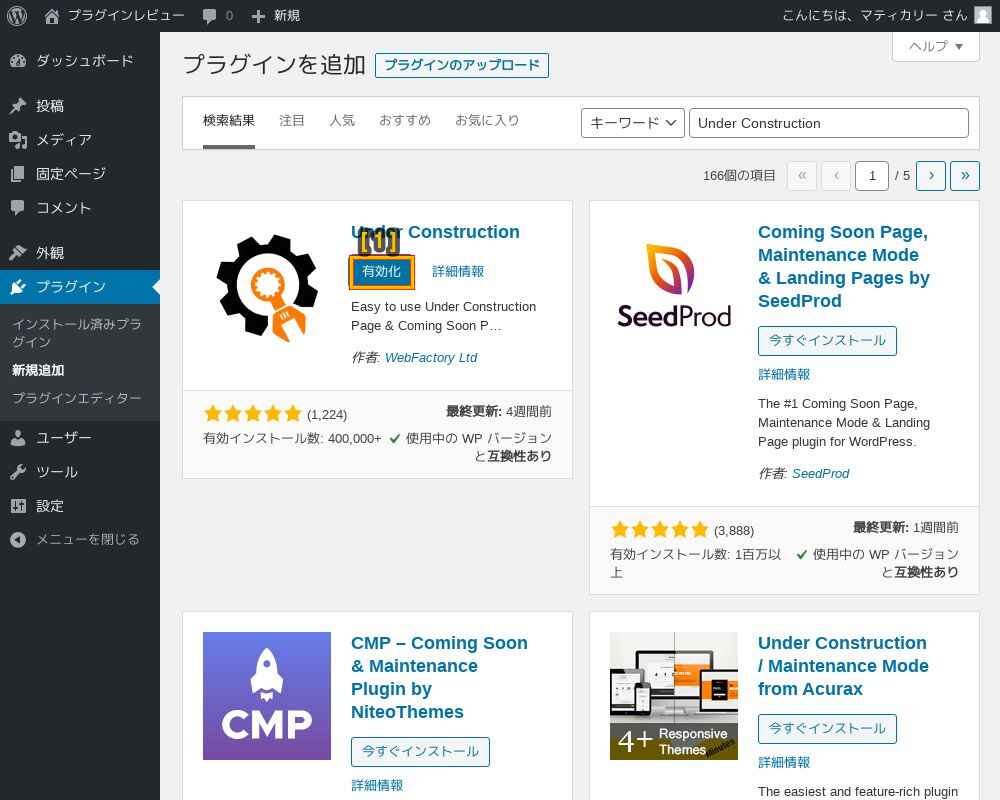Click the user avatar in admin bar
This screenshot has height=800, width=1000.
(x=983, y=15)
